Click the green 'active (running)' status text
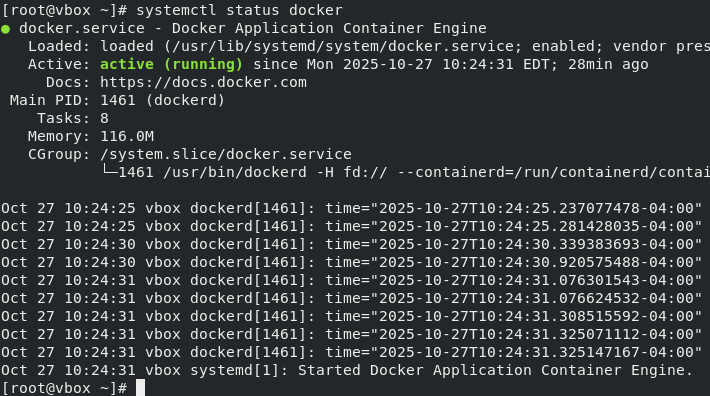 [x=171, y=64]
